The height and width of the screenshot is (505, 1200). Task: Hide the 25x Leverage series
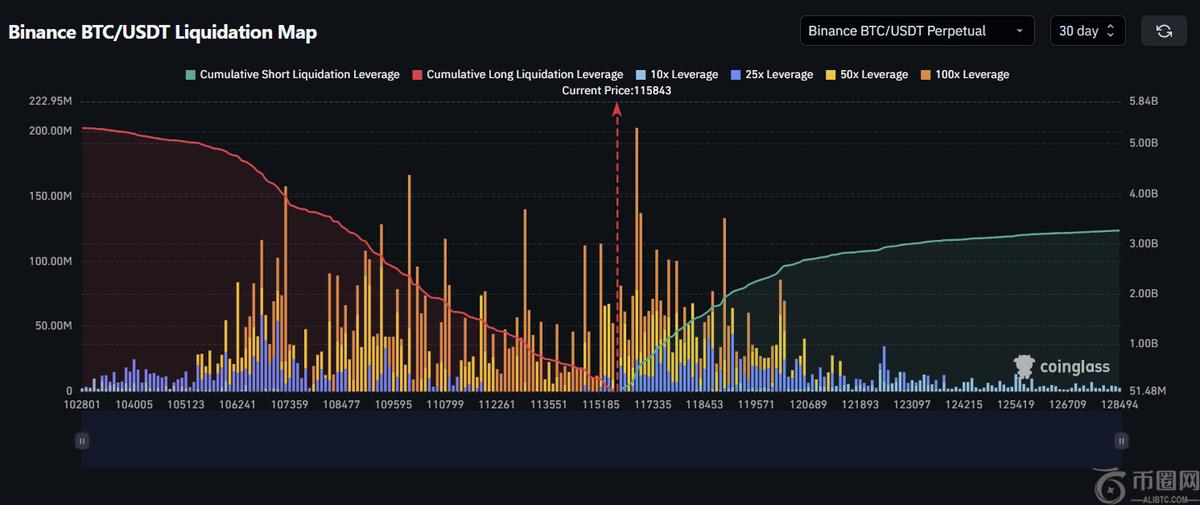pos(771,75)
